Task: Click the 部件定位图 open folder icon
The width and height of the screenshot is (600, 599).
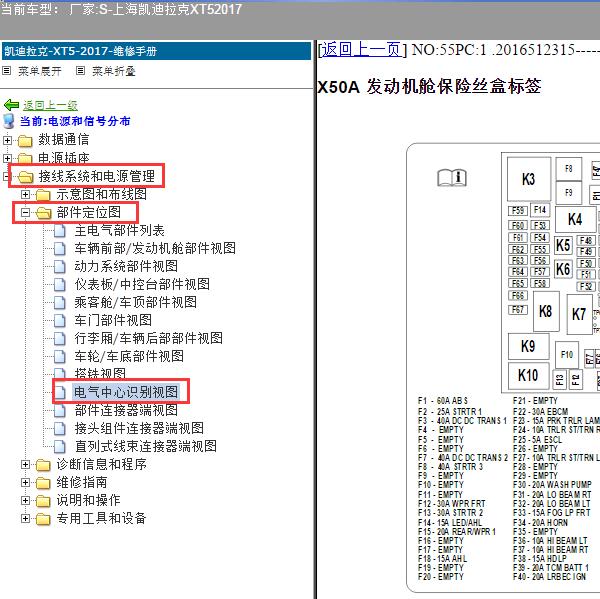Action: tap(43, 213)
